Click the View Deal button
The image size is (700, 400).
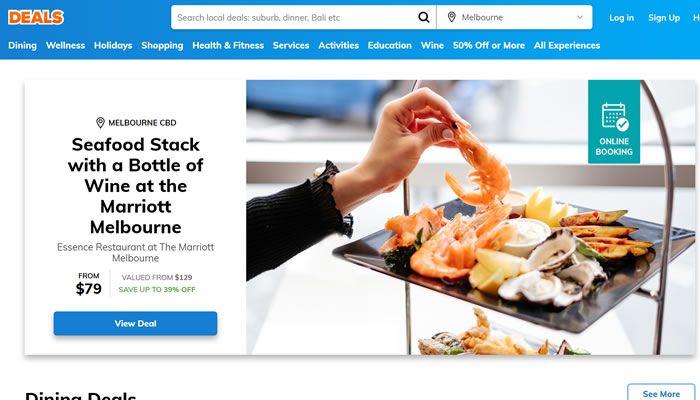[x=135, y=323]
